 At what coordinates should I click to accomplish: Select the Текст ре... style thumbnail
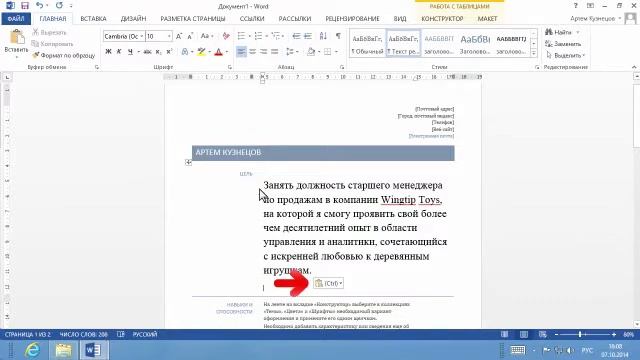[x=403, y=44]
